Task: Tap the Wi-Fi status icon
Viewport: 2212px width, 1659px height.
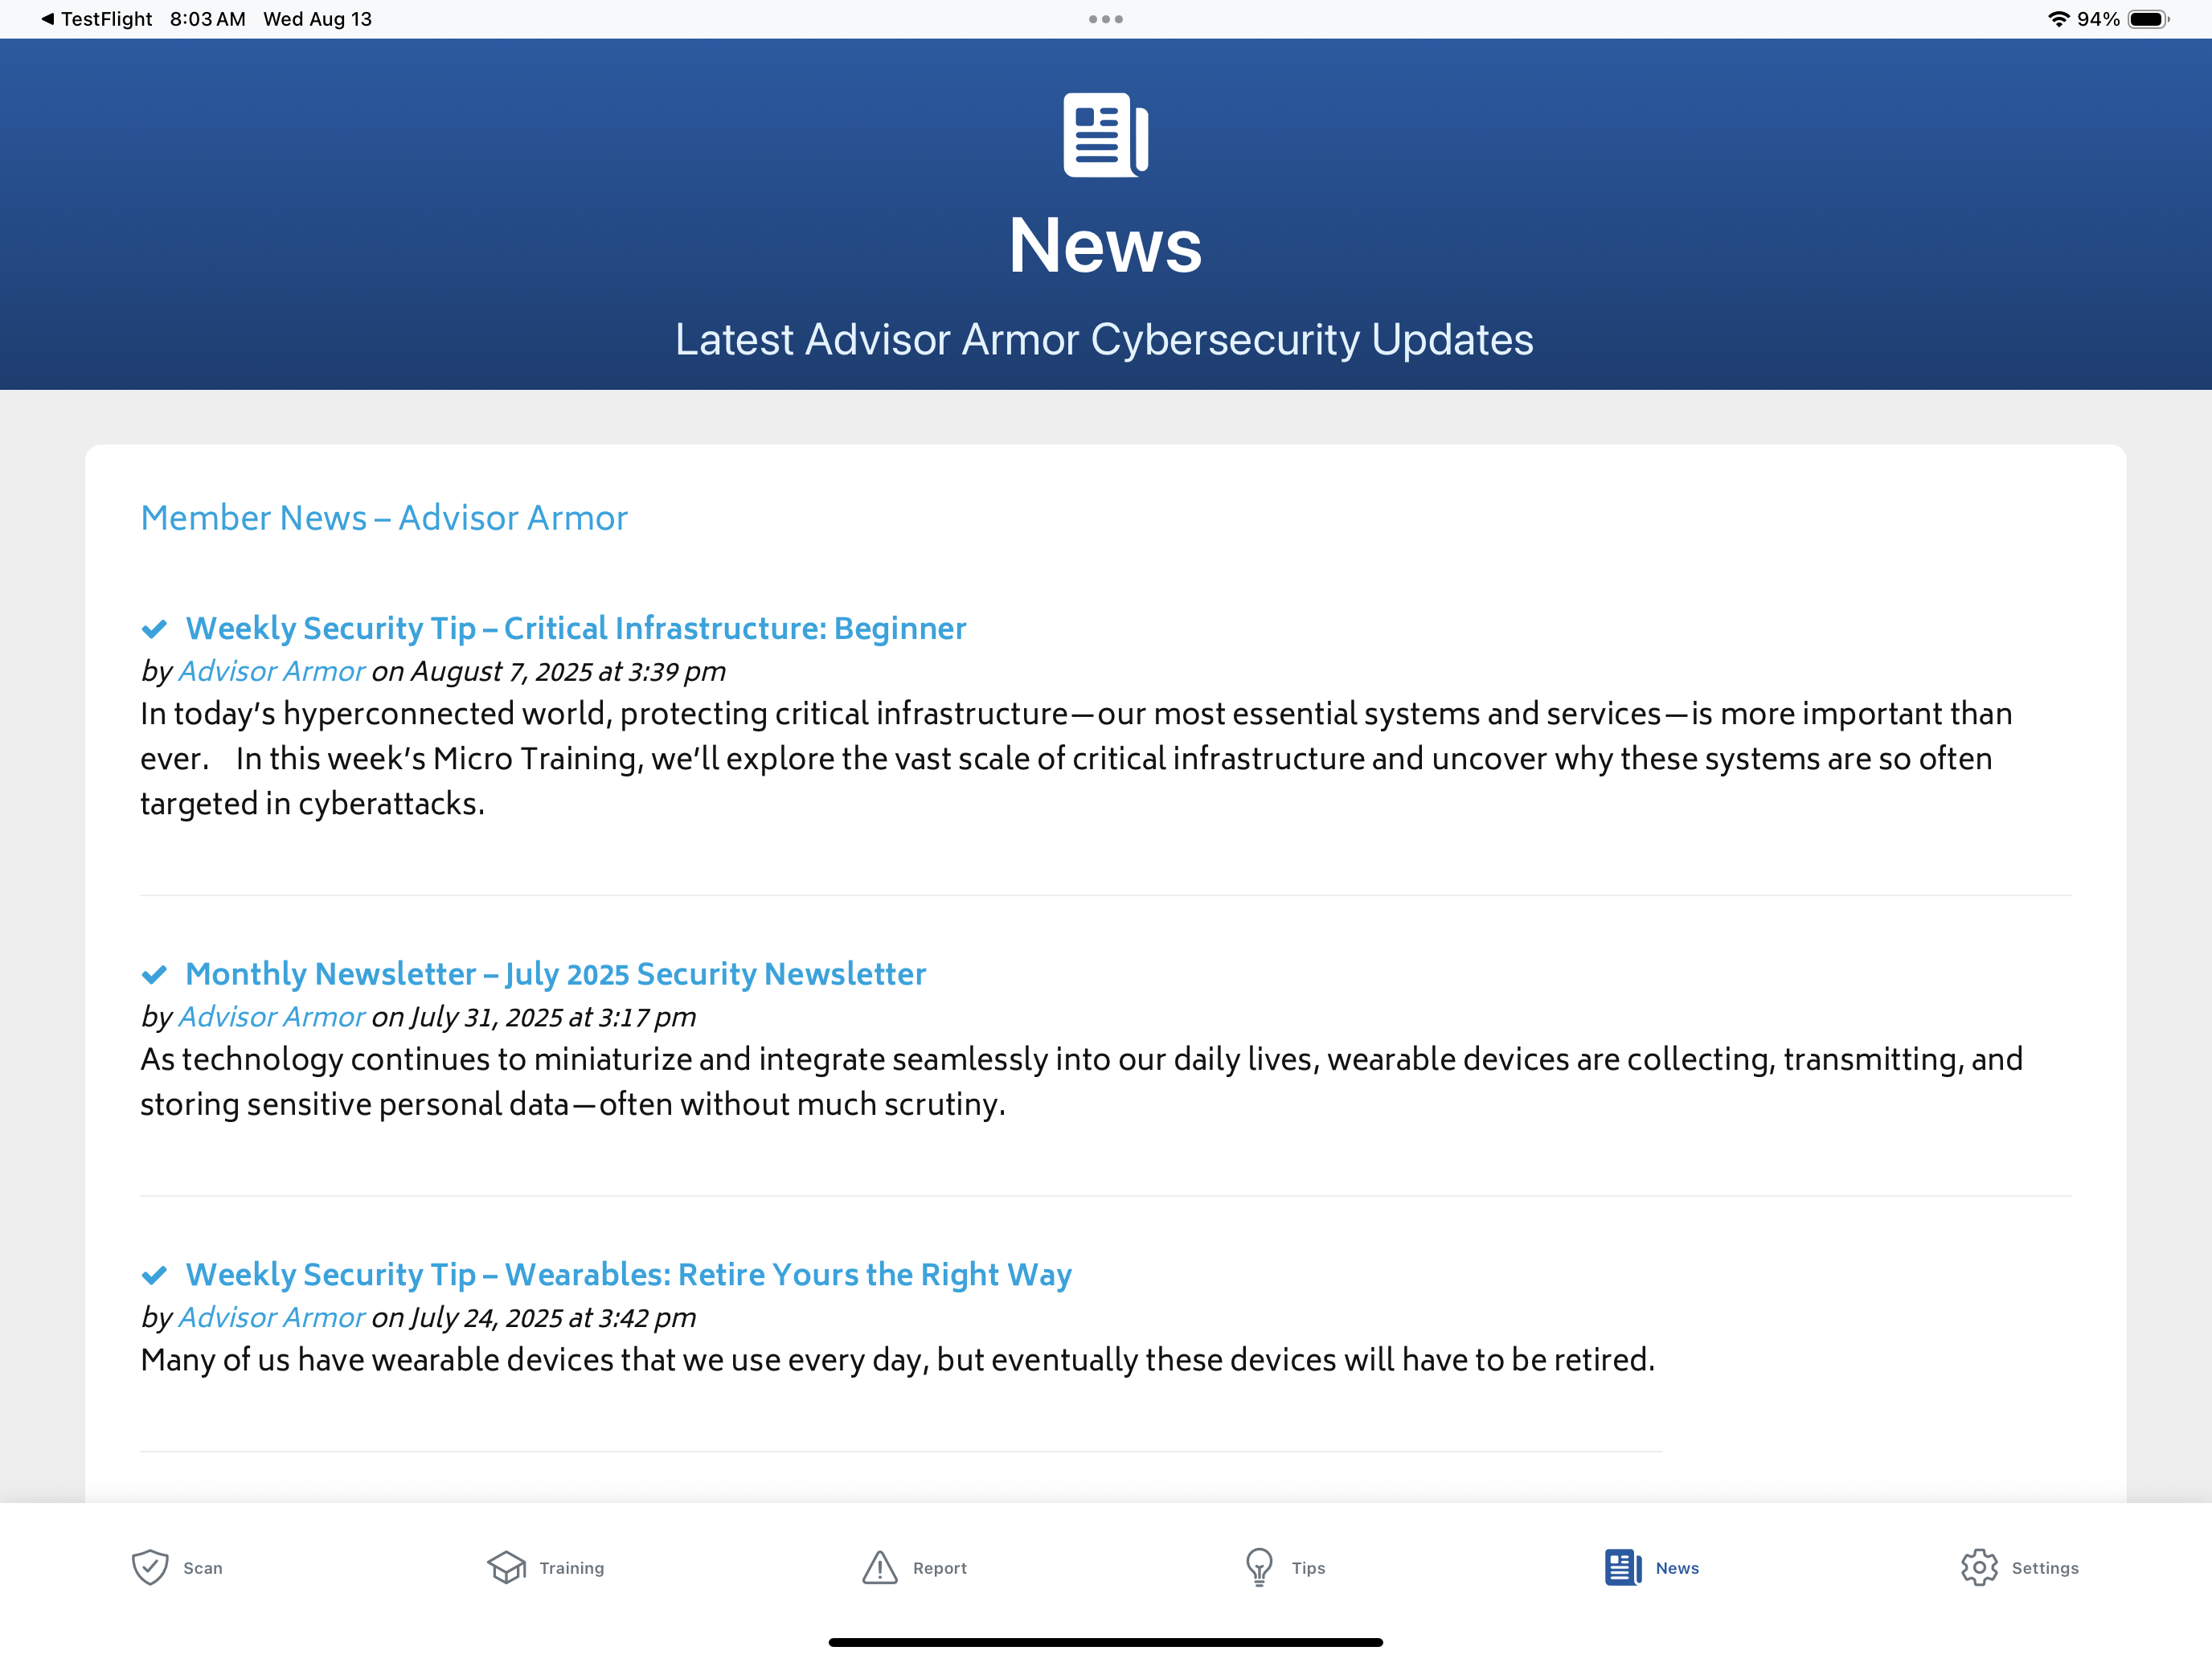Action: coord(2058,19)
